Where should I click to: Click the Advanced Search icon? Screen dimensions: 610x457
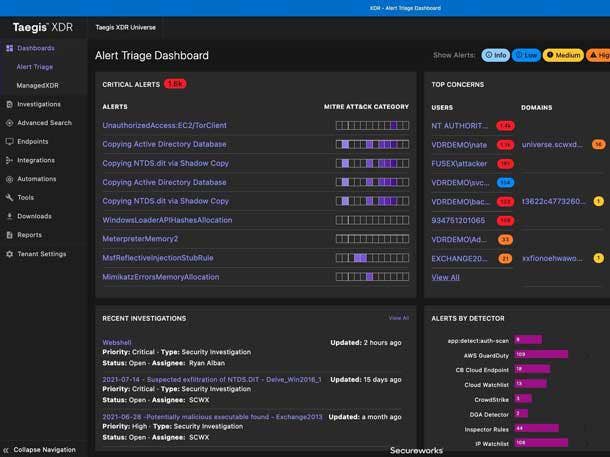point(9,123)
